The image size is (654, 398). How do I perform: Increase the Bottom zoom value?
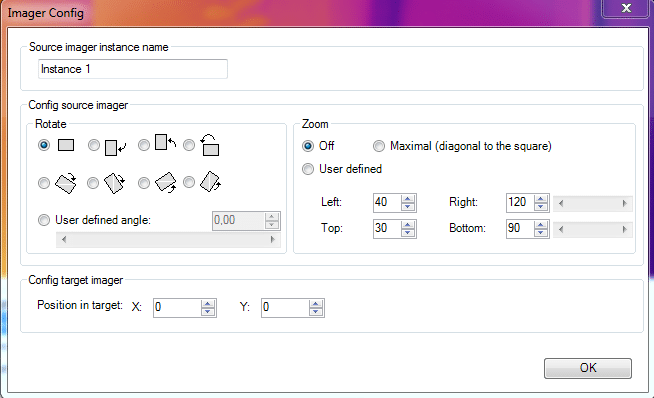[541, 225]
